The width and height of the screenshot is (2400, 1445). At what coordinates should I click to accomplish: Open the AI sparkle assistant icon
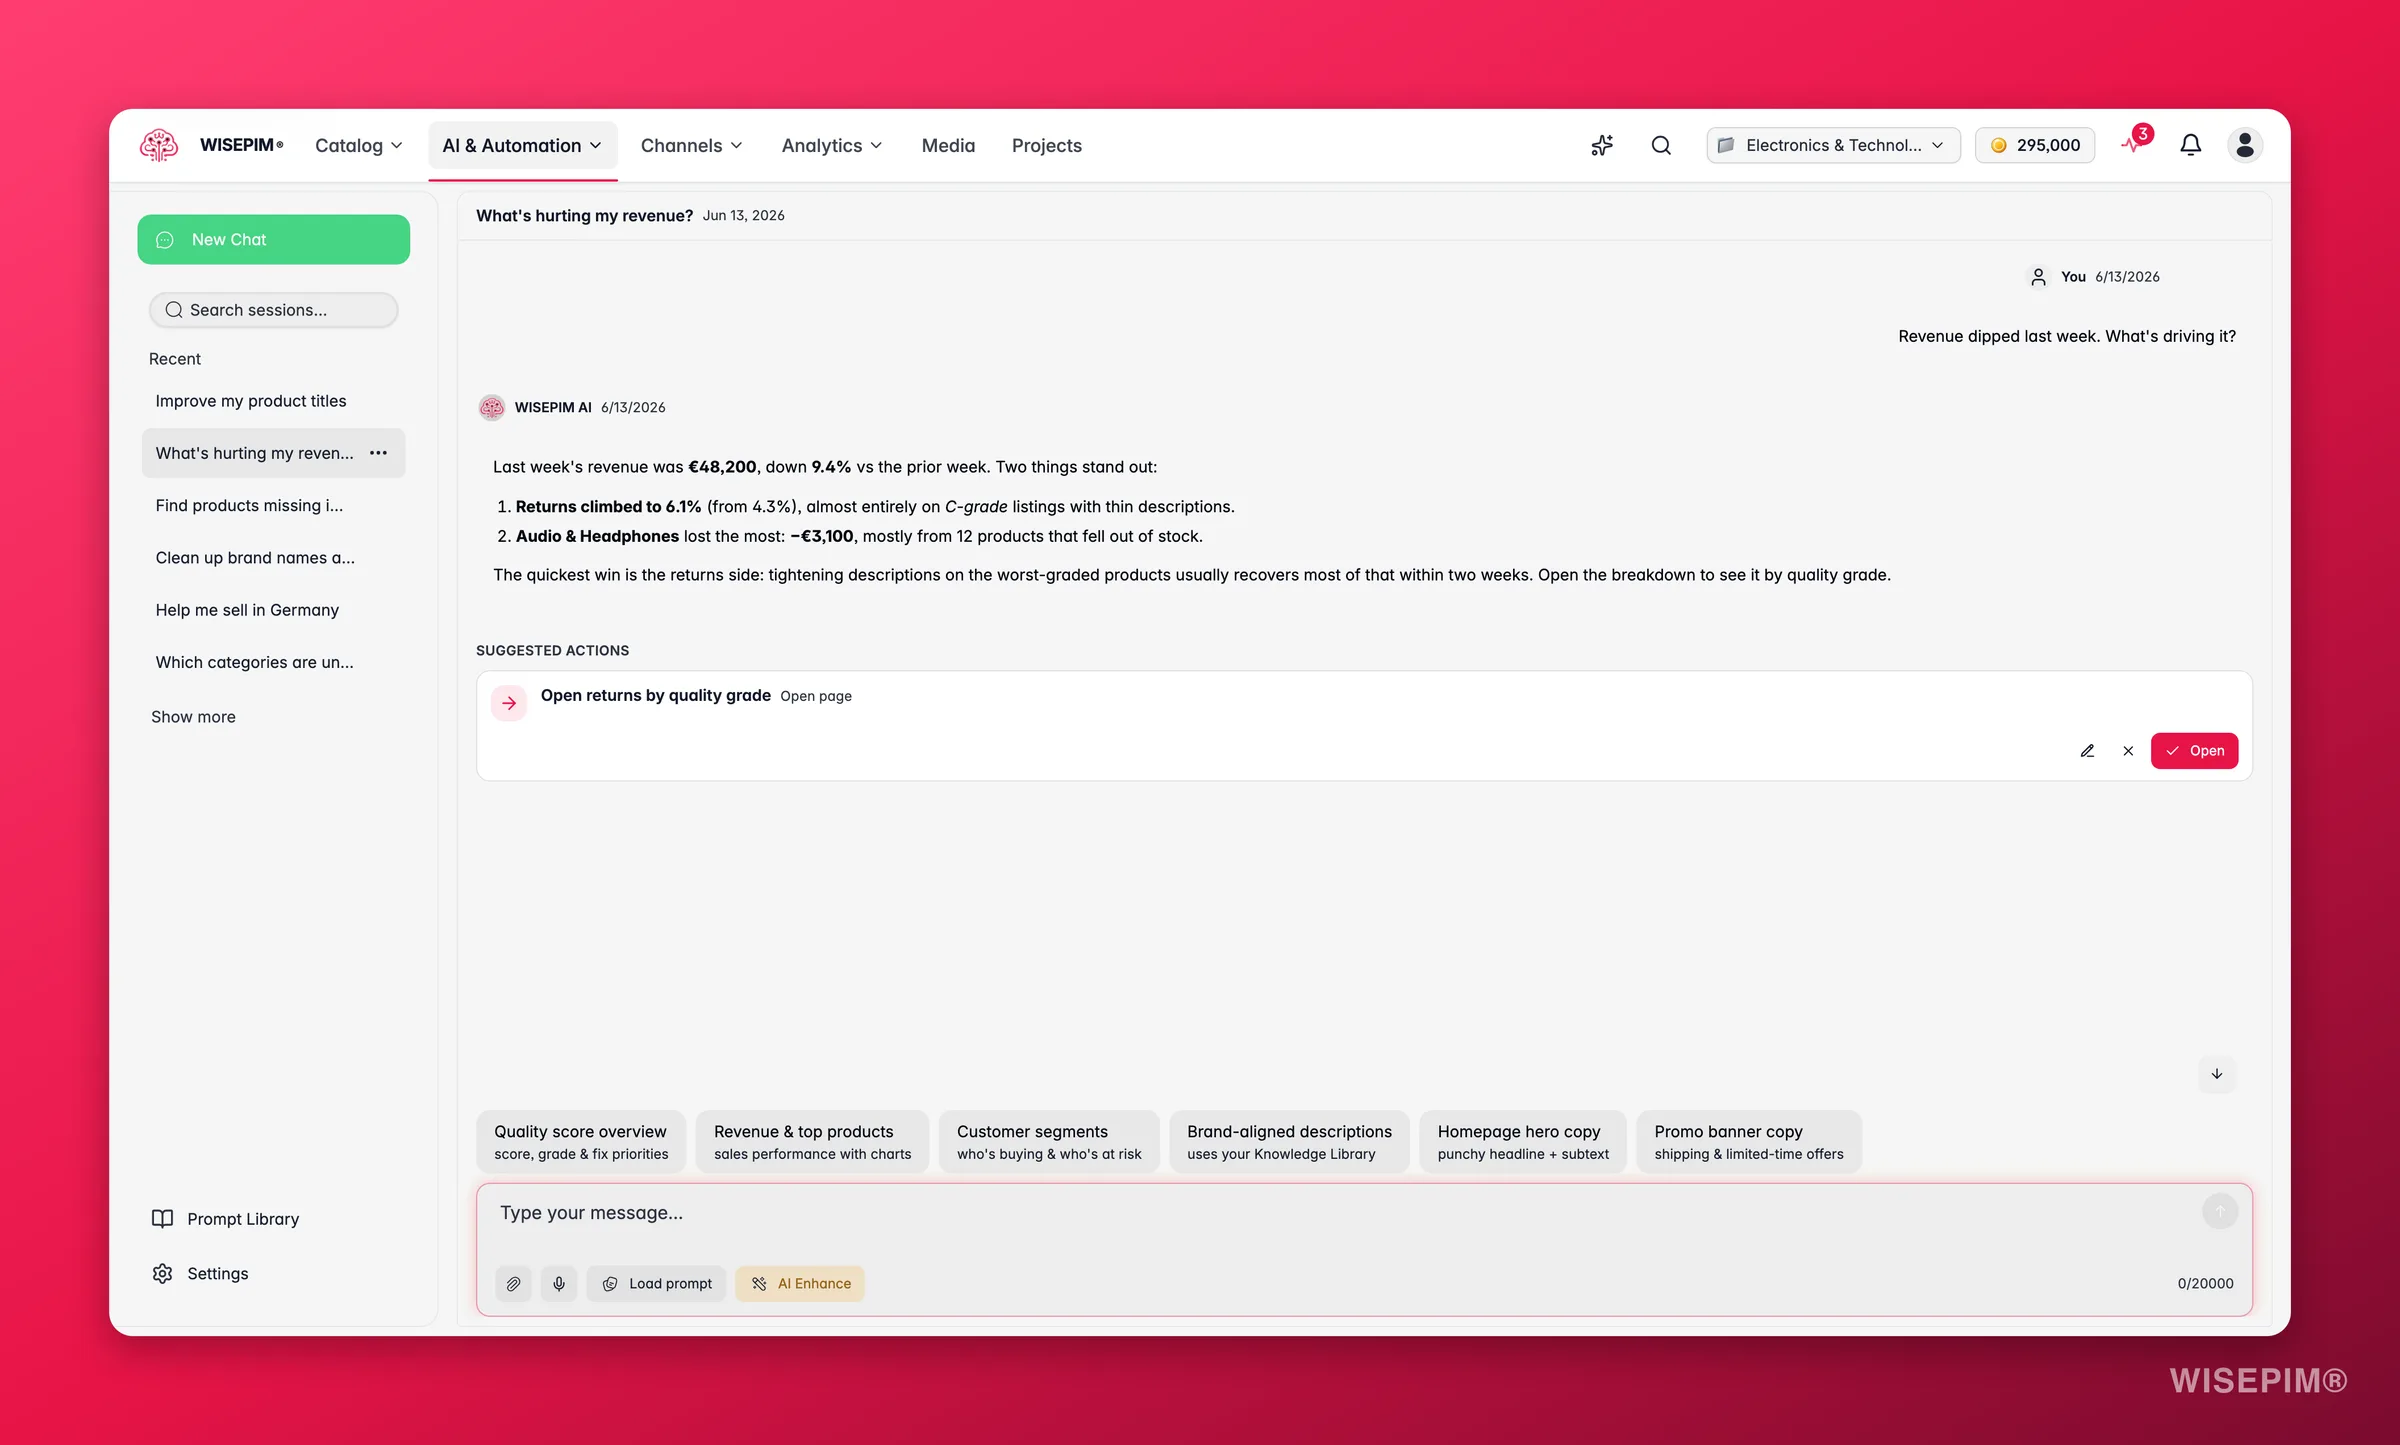pos(1602,145)
